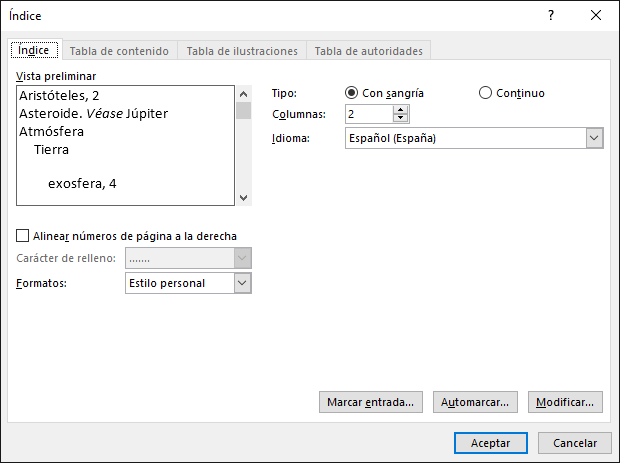Viewport: 620px width, 463px height.
Task: Enable Alinear números de página a la derecha
Action: [x=23, y=236]
